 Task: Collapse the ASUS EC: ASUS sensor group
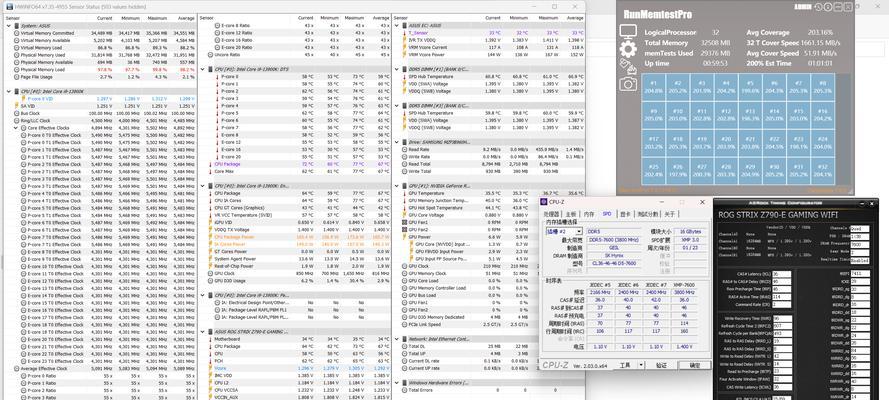coord(397,26)
